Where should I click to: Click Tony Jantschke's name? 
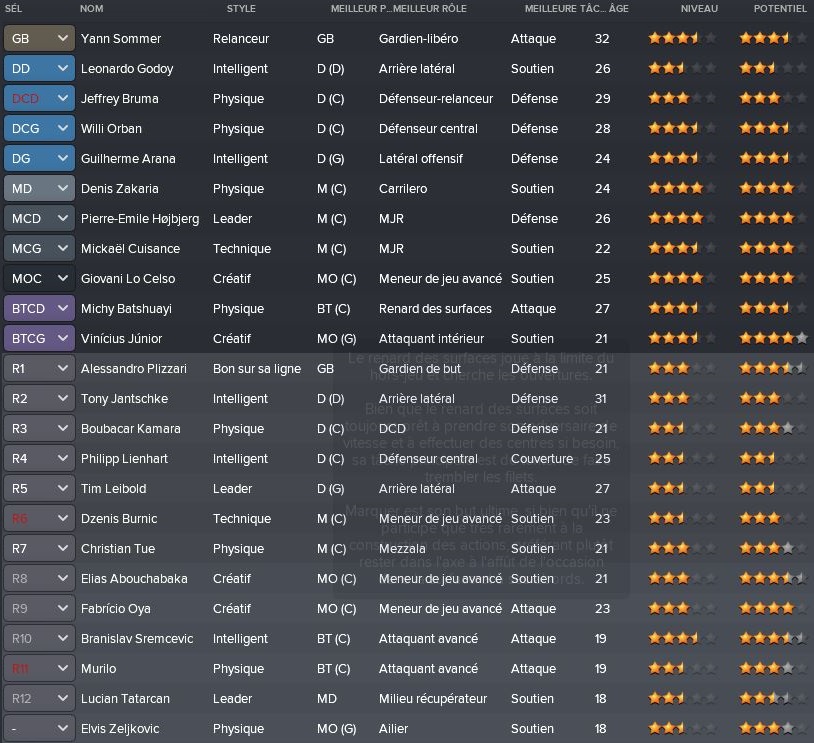click(125, 399)
